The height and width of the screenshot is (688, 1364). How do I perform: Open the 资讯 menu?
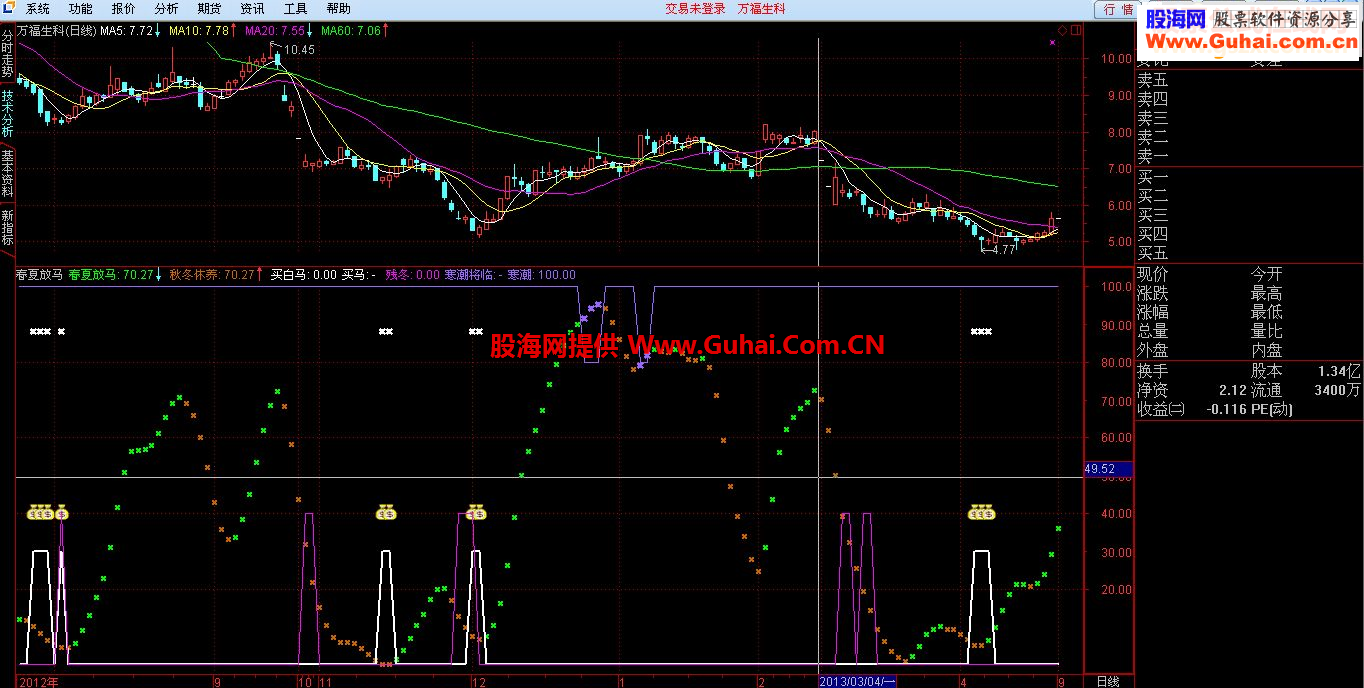coord(253,8)
